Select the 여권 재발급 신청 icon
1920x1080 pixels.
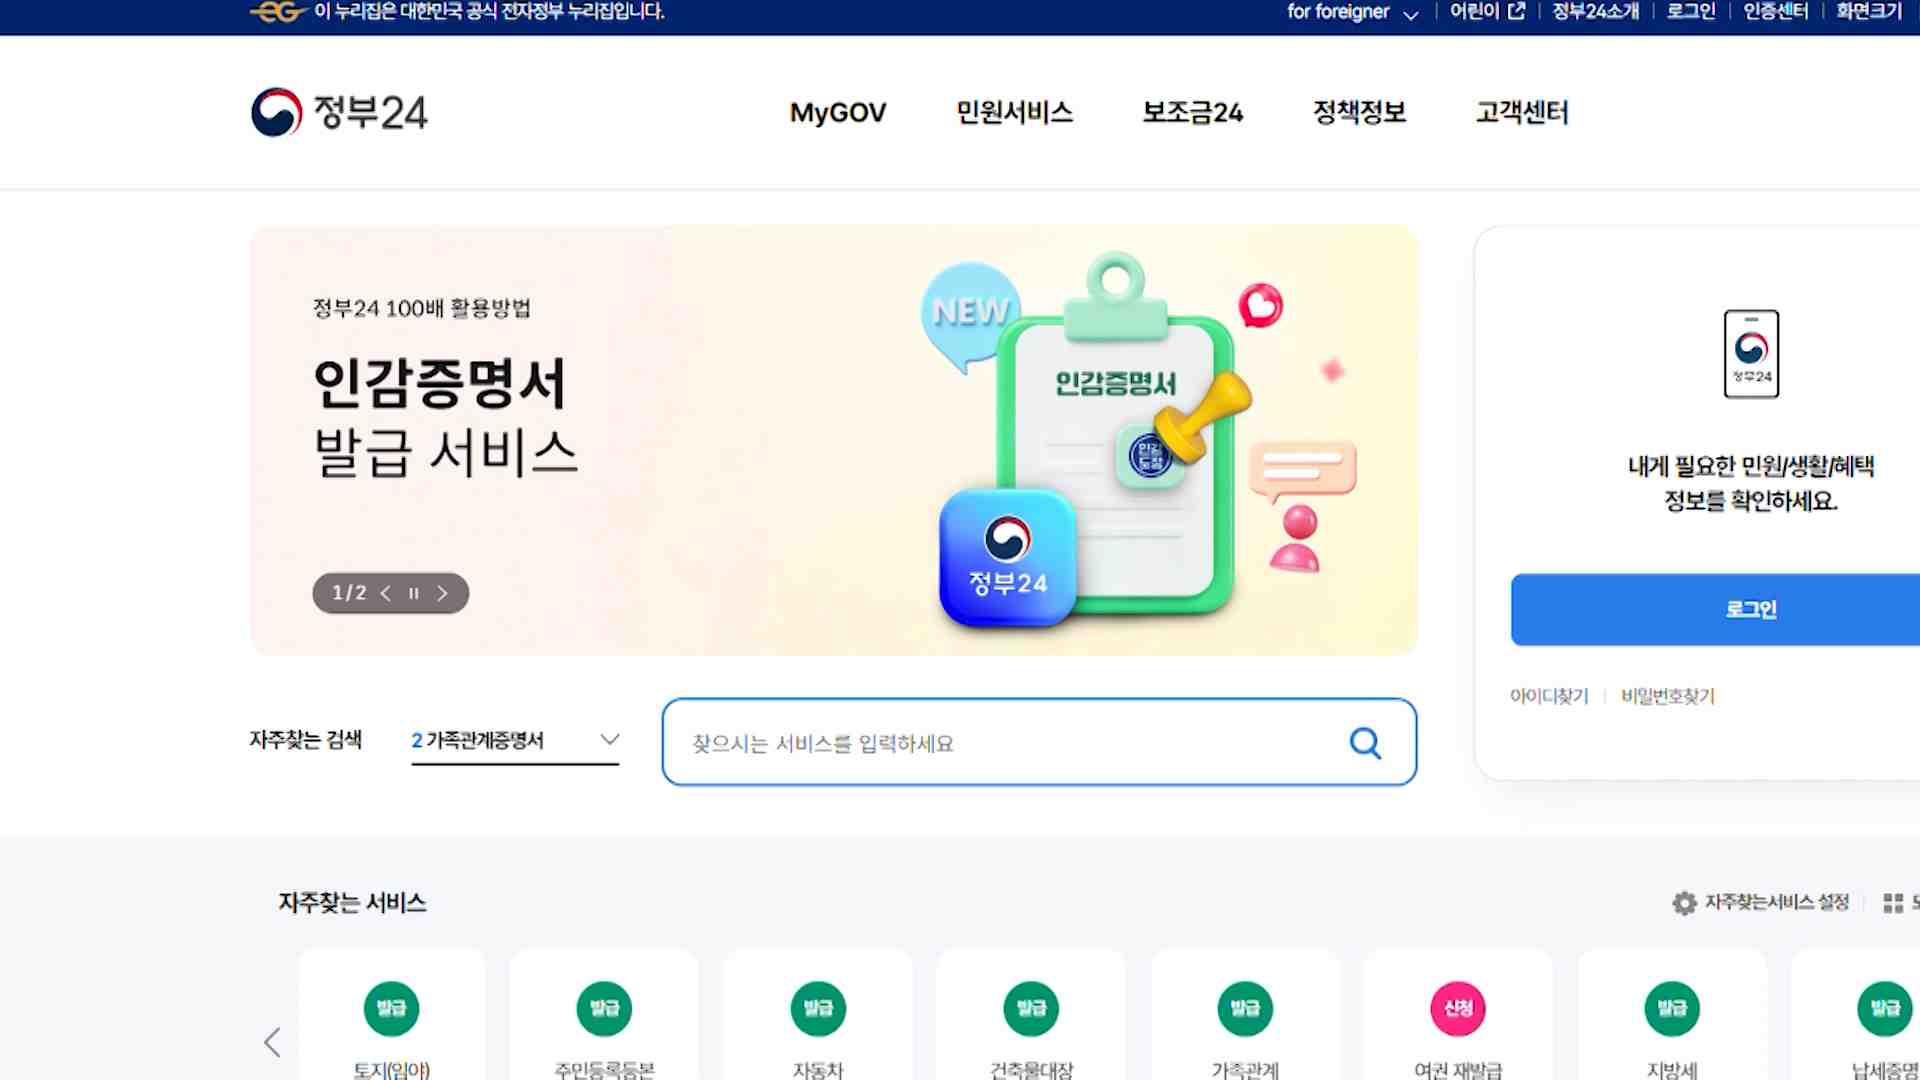pyautogui.click(x=1458, y=1008)
